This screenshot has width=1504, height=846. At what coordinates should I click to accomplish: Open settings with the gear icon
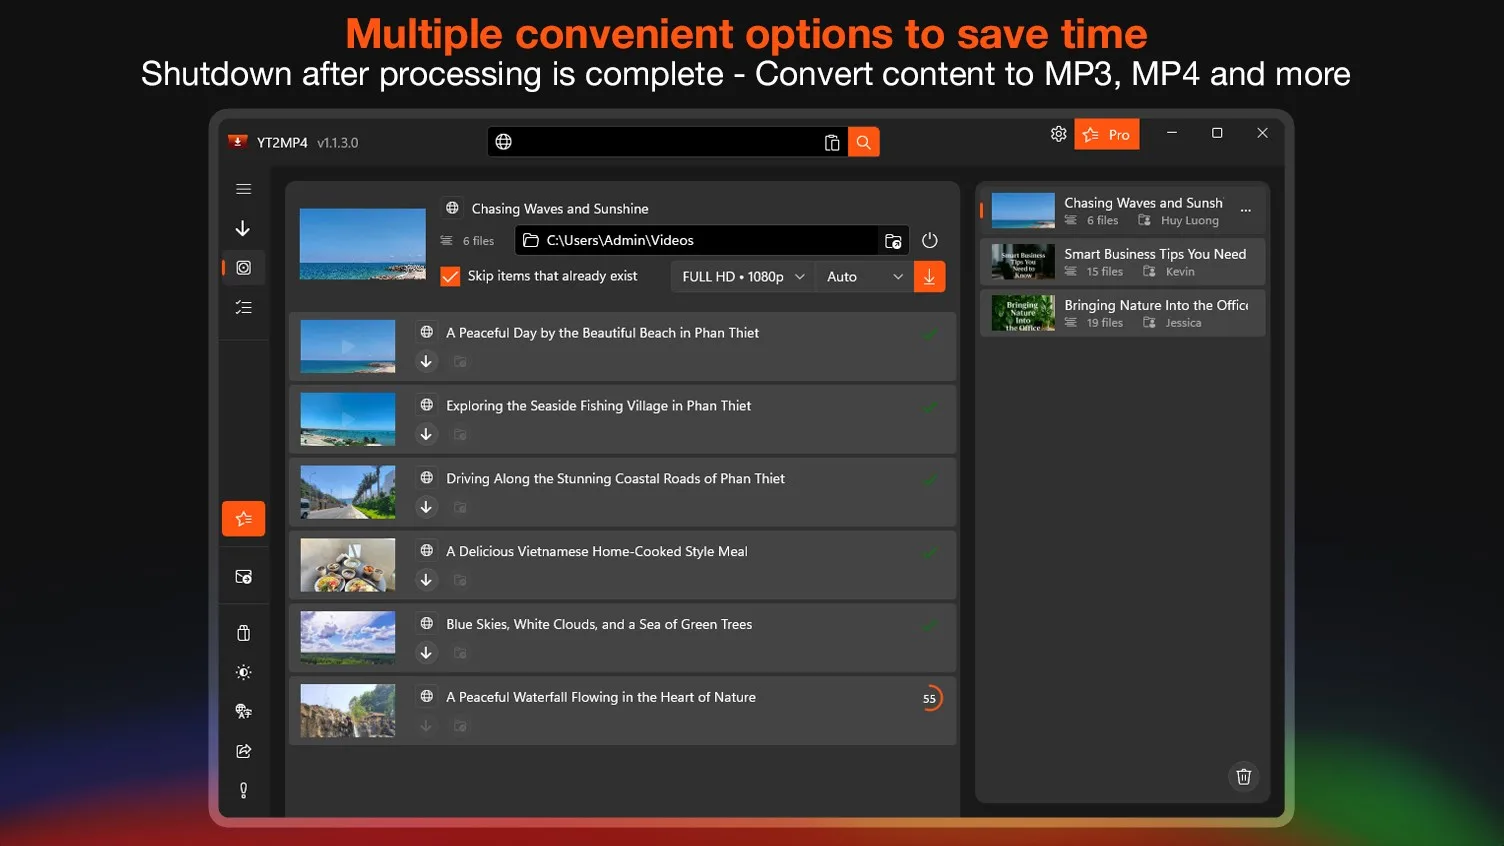pos(1058,134)
